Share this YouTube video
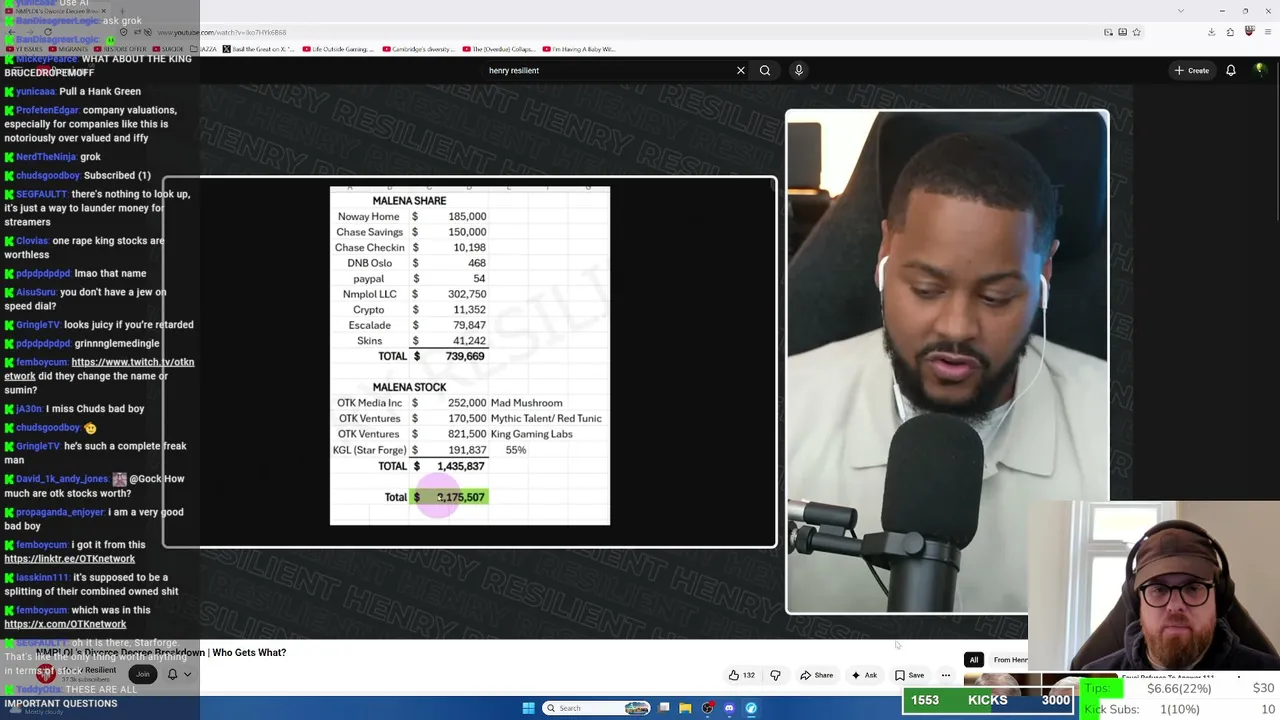The image size is (1280, 720). pyautogui.click(x=817, y=675)
